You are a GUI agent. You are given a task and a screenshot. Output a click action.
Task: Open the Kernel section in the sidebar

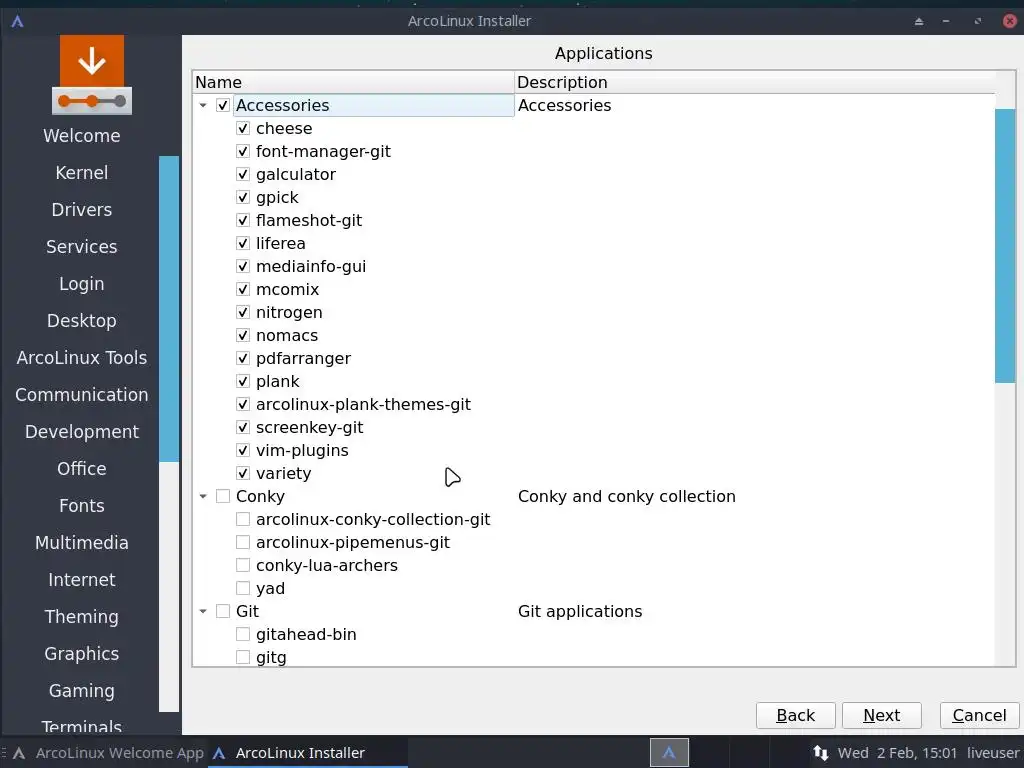82,173
